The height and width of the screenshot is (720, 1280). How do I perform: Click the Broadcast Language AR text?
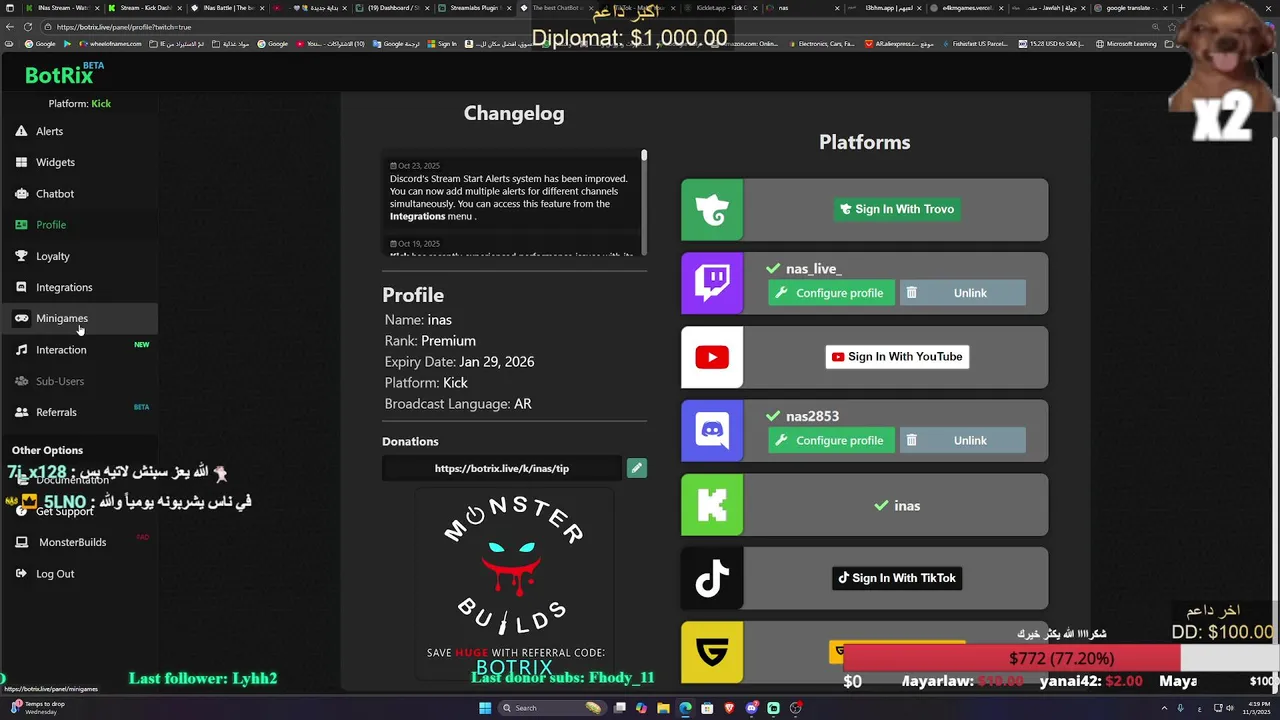458,404
